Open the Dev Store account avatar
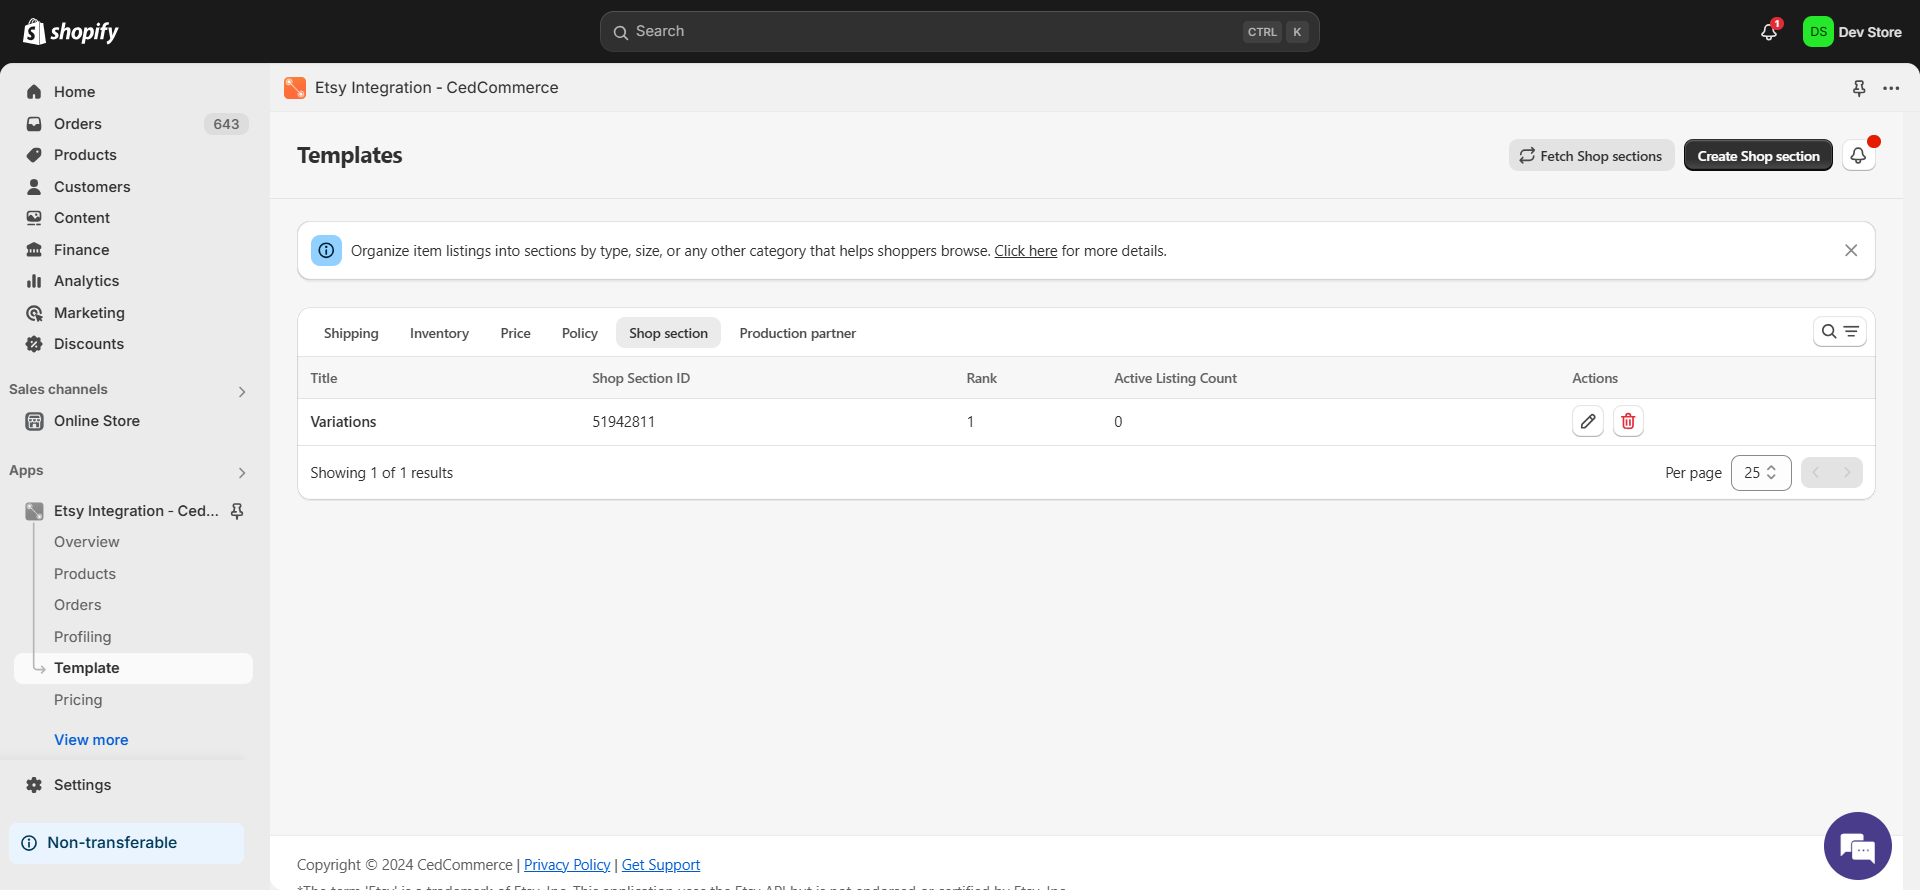This screenshot has width=1920, height=890. coord(1817,32)
